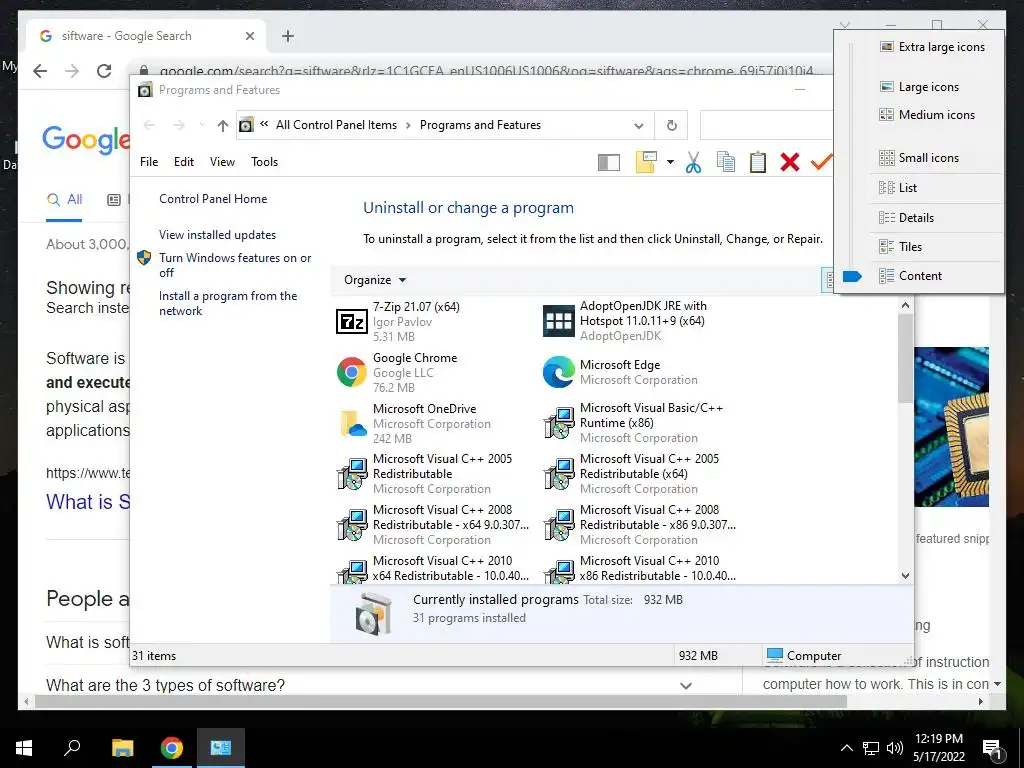Click the Up arrow navigation button

[x=223, y=125]
